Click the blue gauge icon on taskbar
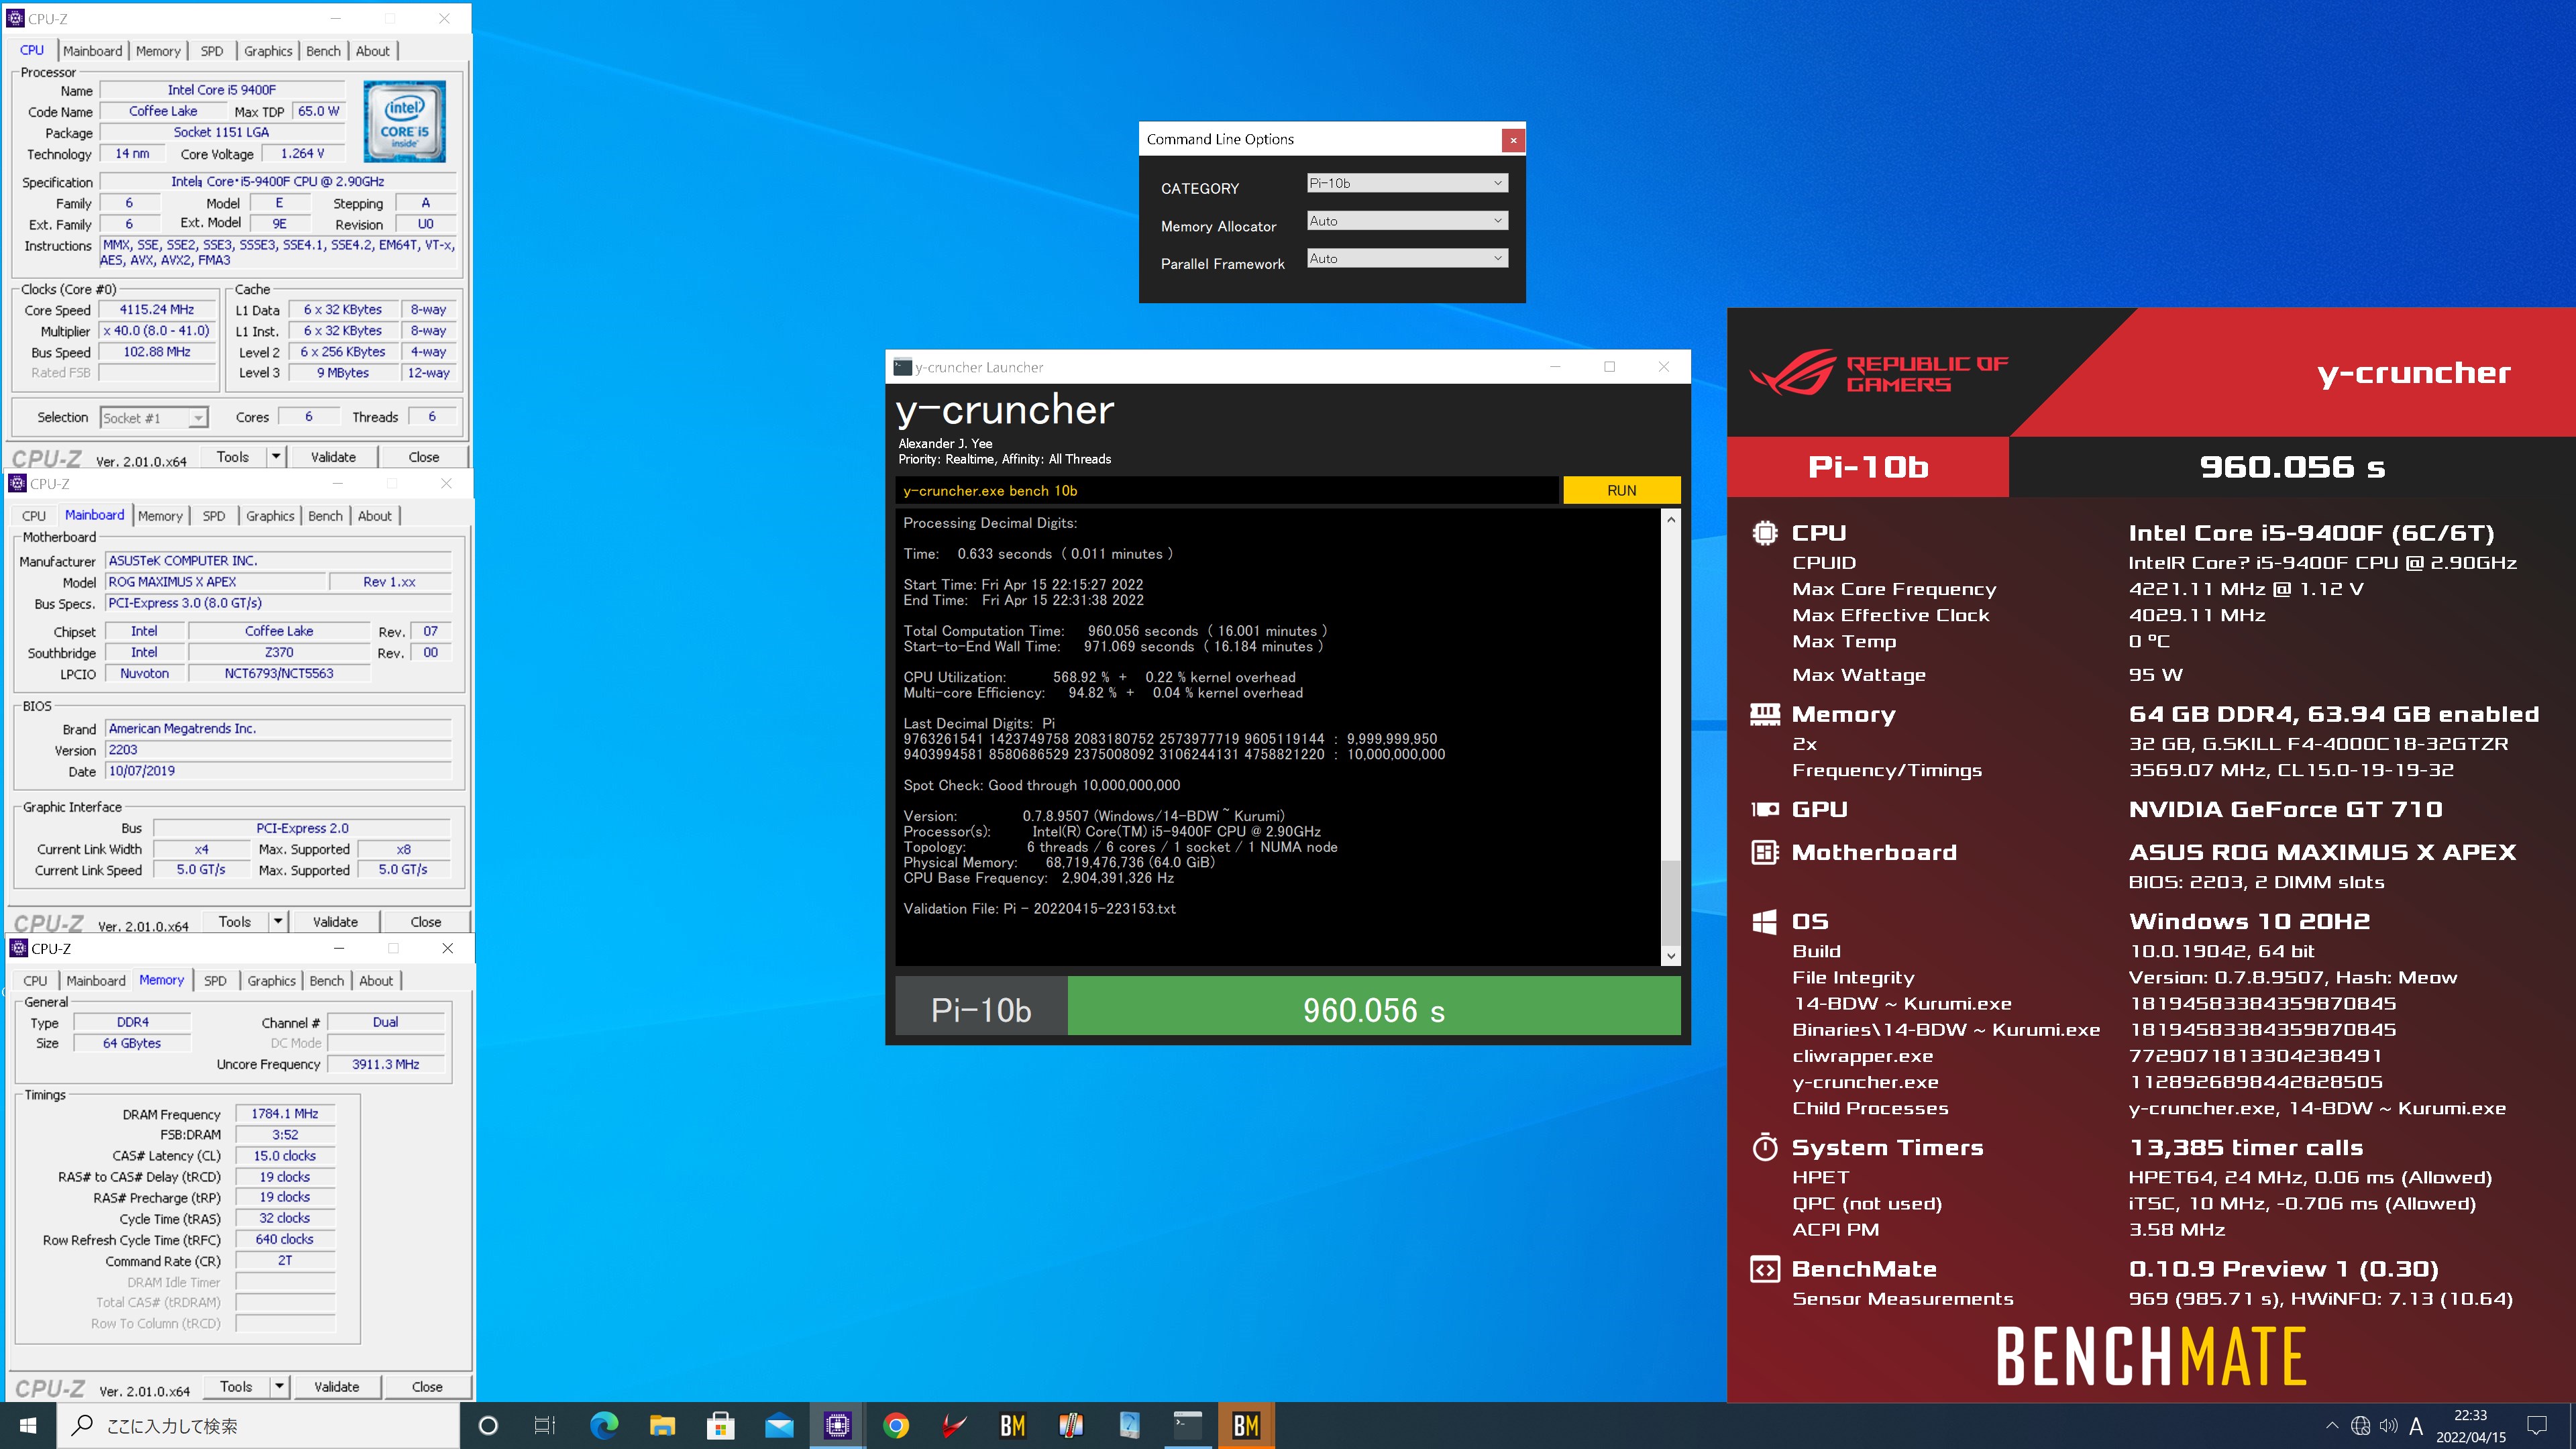The width and height of the screenshot is (2576, 1449). (x=1129, y=1425)
